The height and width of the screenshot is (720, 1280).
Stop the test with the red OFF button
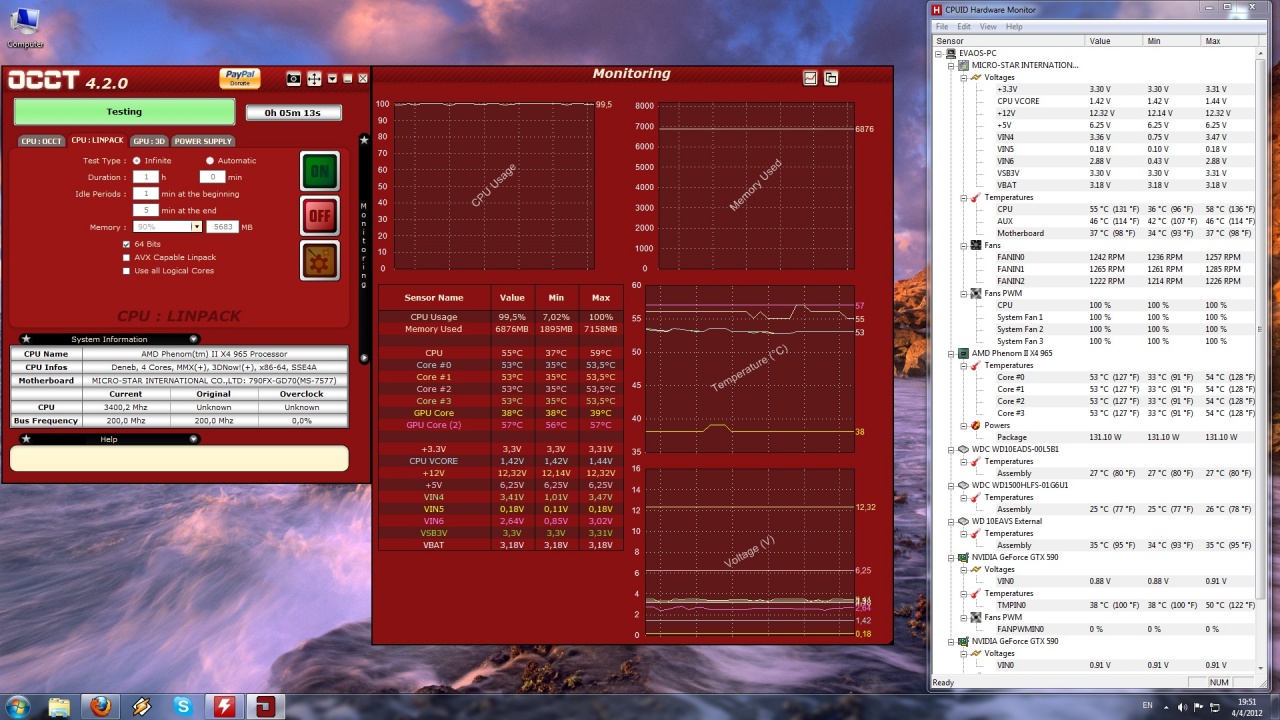(320, 215)
